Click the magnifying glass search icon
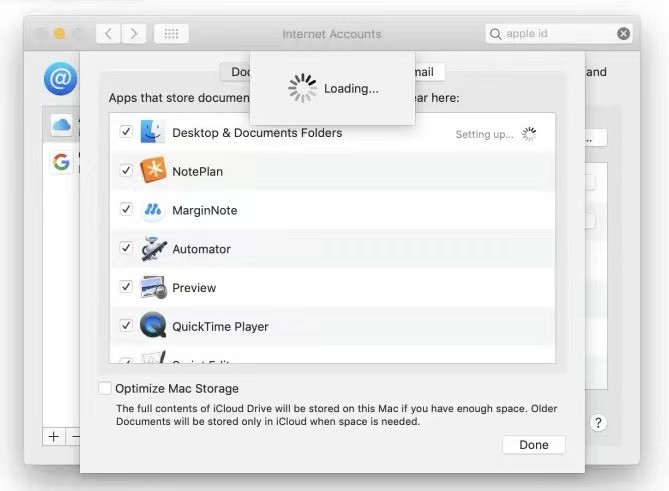This screenshot has height=491, width=669. pos(495,34)
